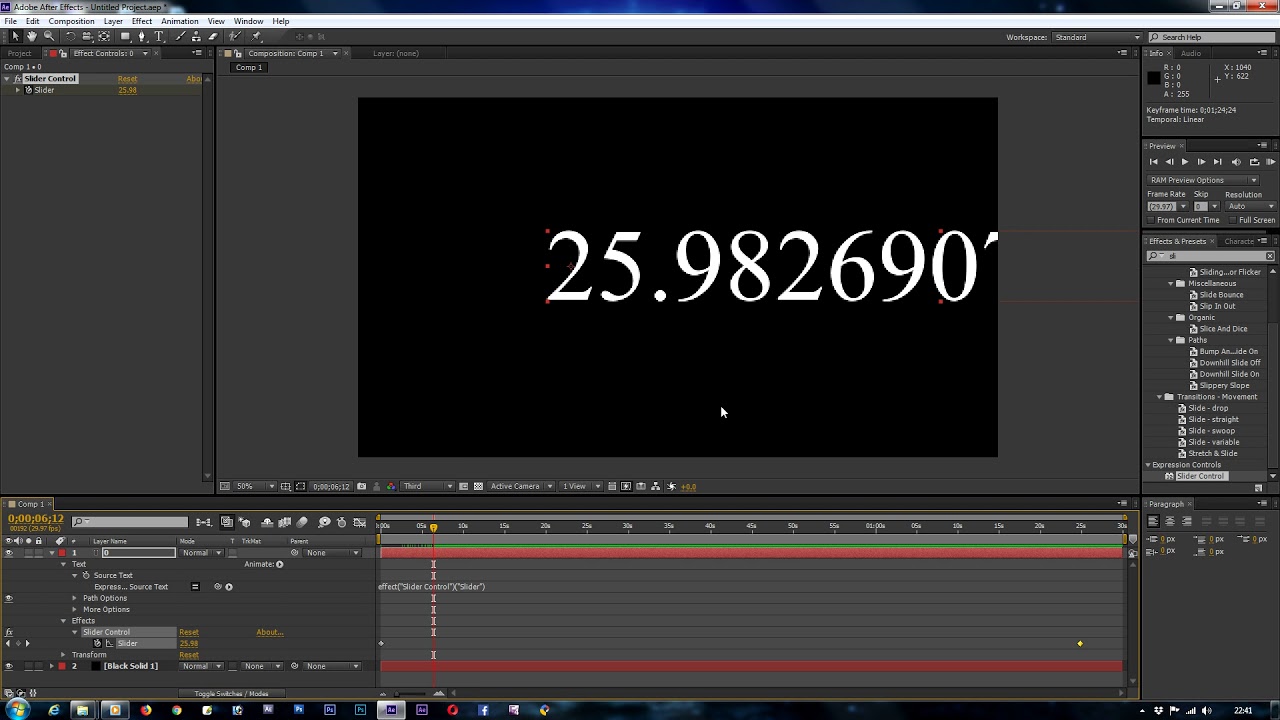Select the Pen tool
The width and height of the screenshot is (1280, 720).
[x=142, y=36]
